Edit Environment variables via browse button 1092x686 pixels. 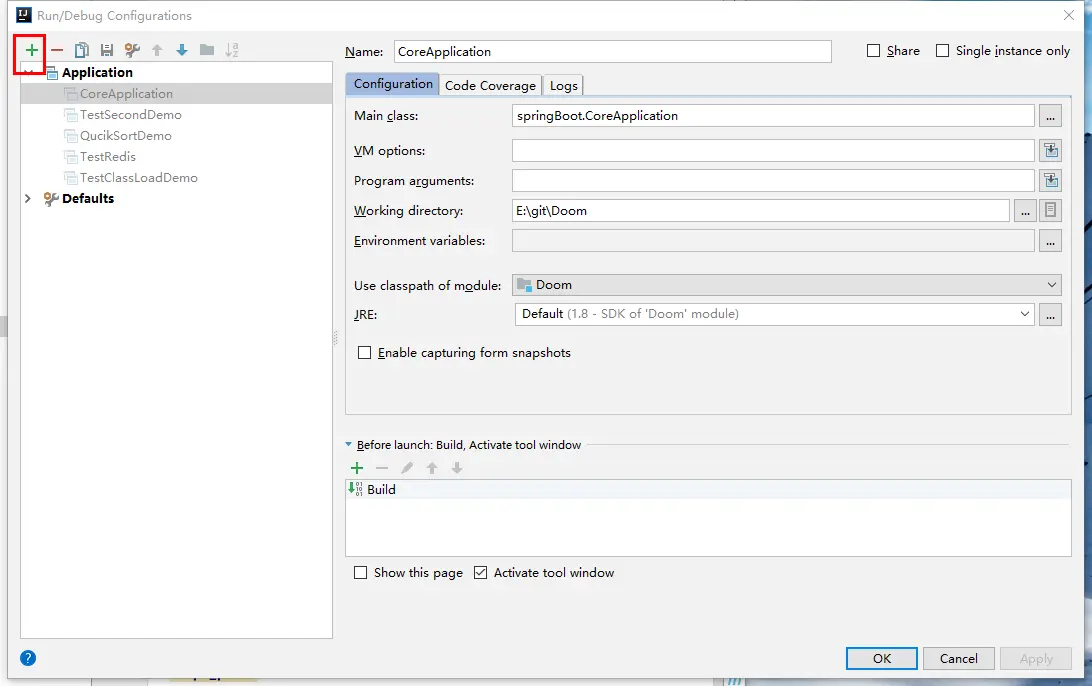pos(1050,241)
